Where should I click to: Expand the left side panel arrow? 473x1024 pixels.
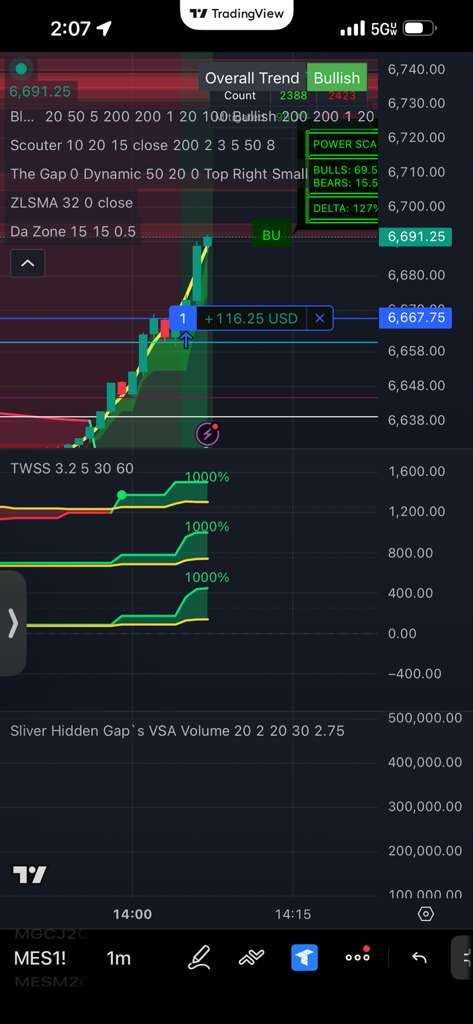pos(12,624)
